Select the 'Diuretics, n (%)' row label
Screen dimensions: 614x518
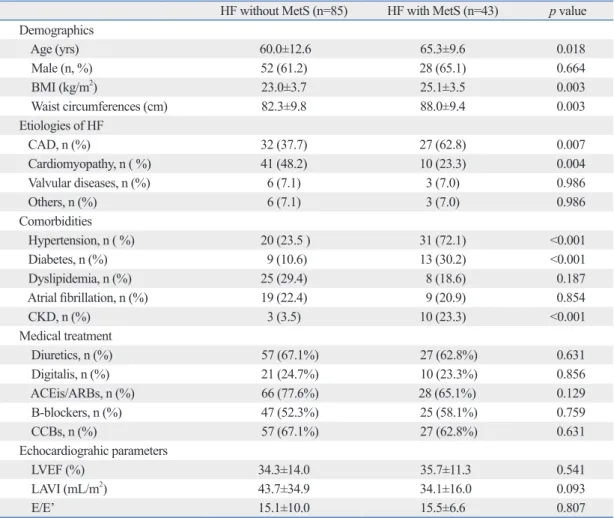[72, 356]
